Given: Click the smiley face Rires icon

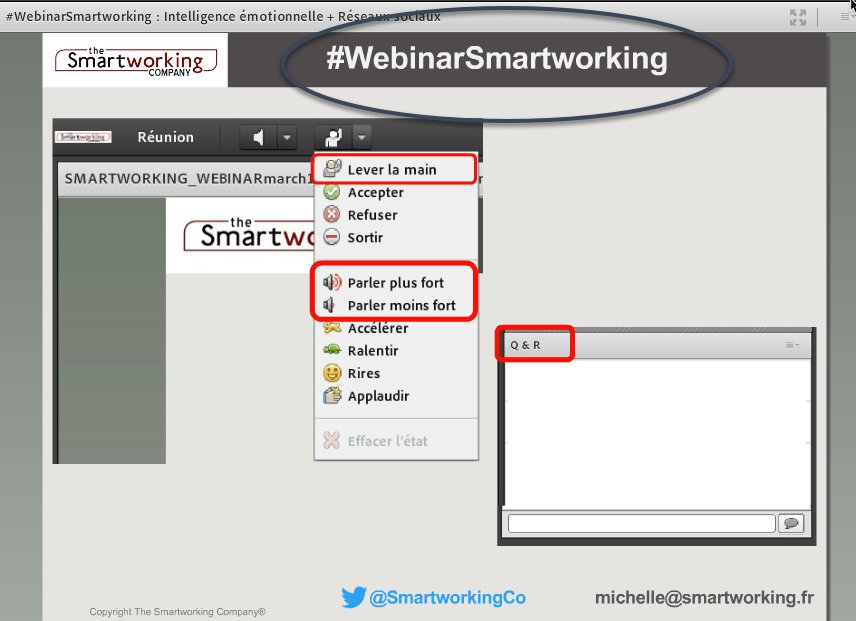Looking at the screenshot, I should pyautogui.click(x=332, y=373).
